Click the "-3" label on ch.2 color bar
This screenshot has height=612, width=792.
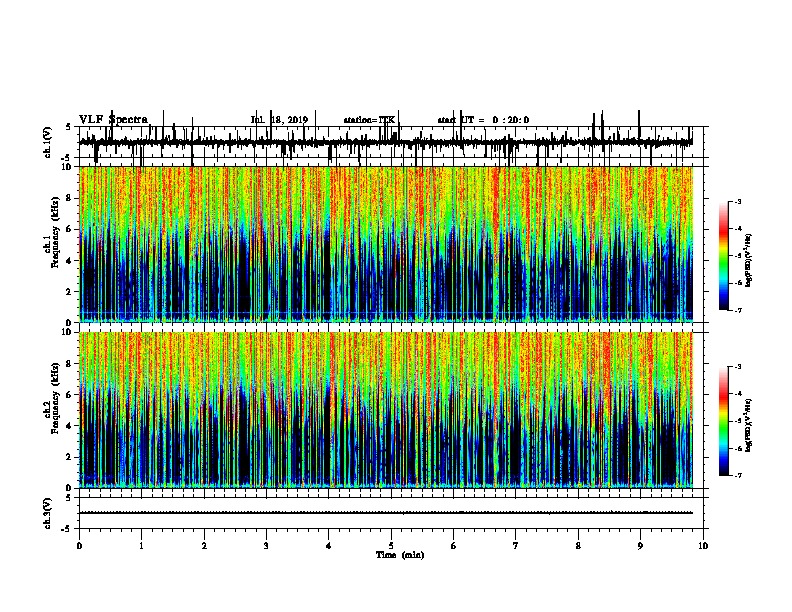click(737, 367)
